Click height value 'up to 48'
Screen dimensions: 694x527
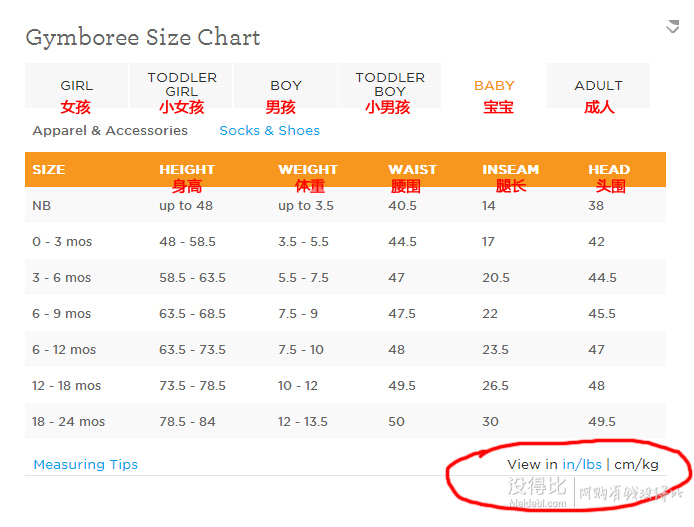(186, 206)
